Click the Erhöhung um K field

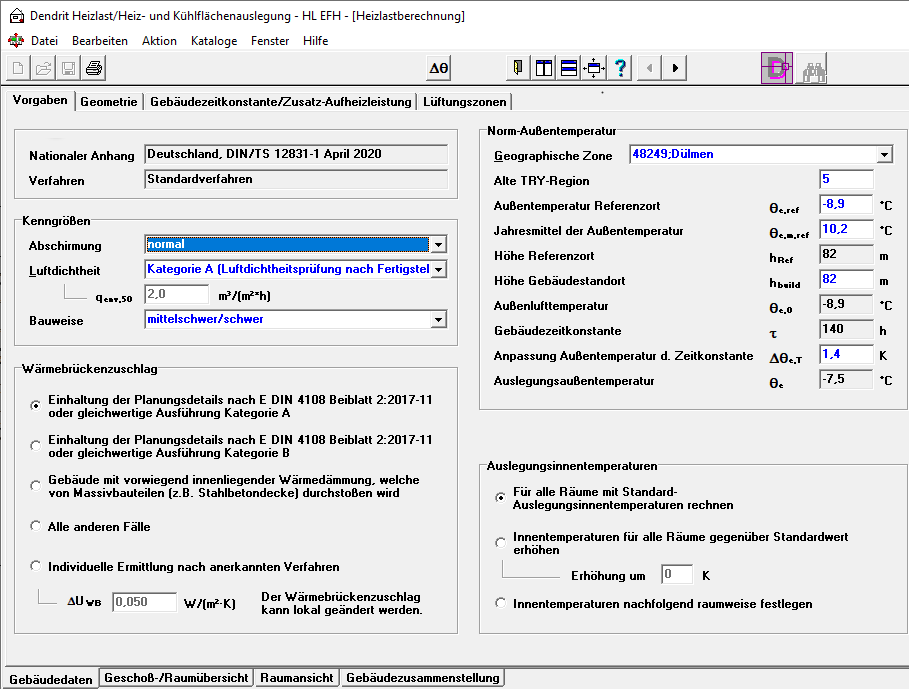(x=677, y=575)
